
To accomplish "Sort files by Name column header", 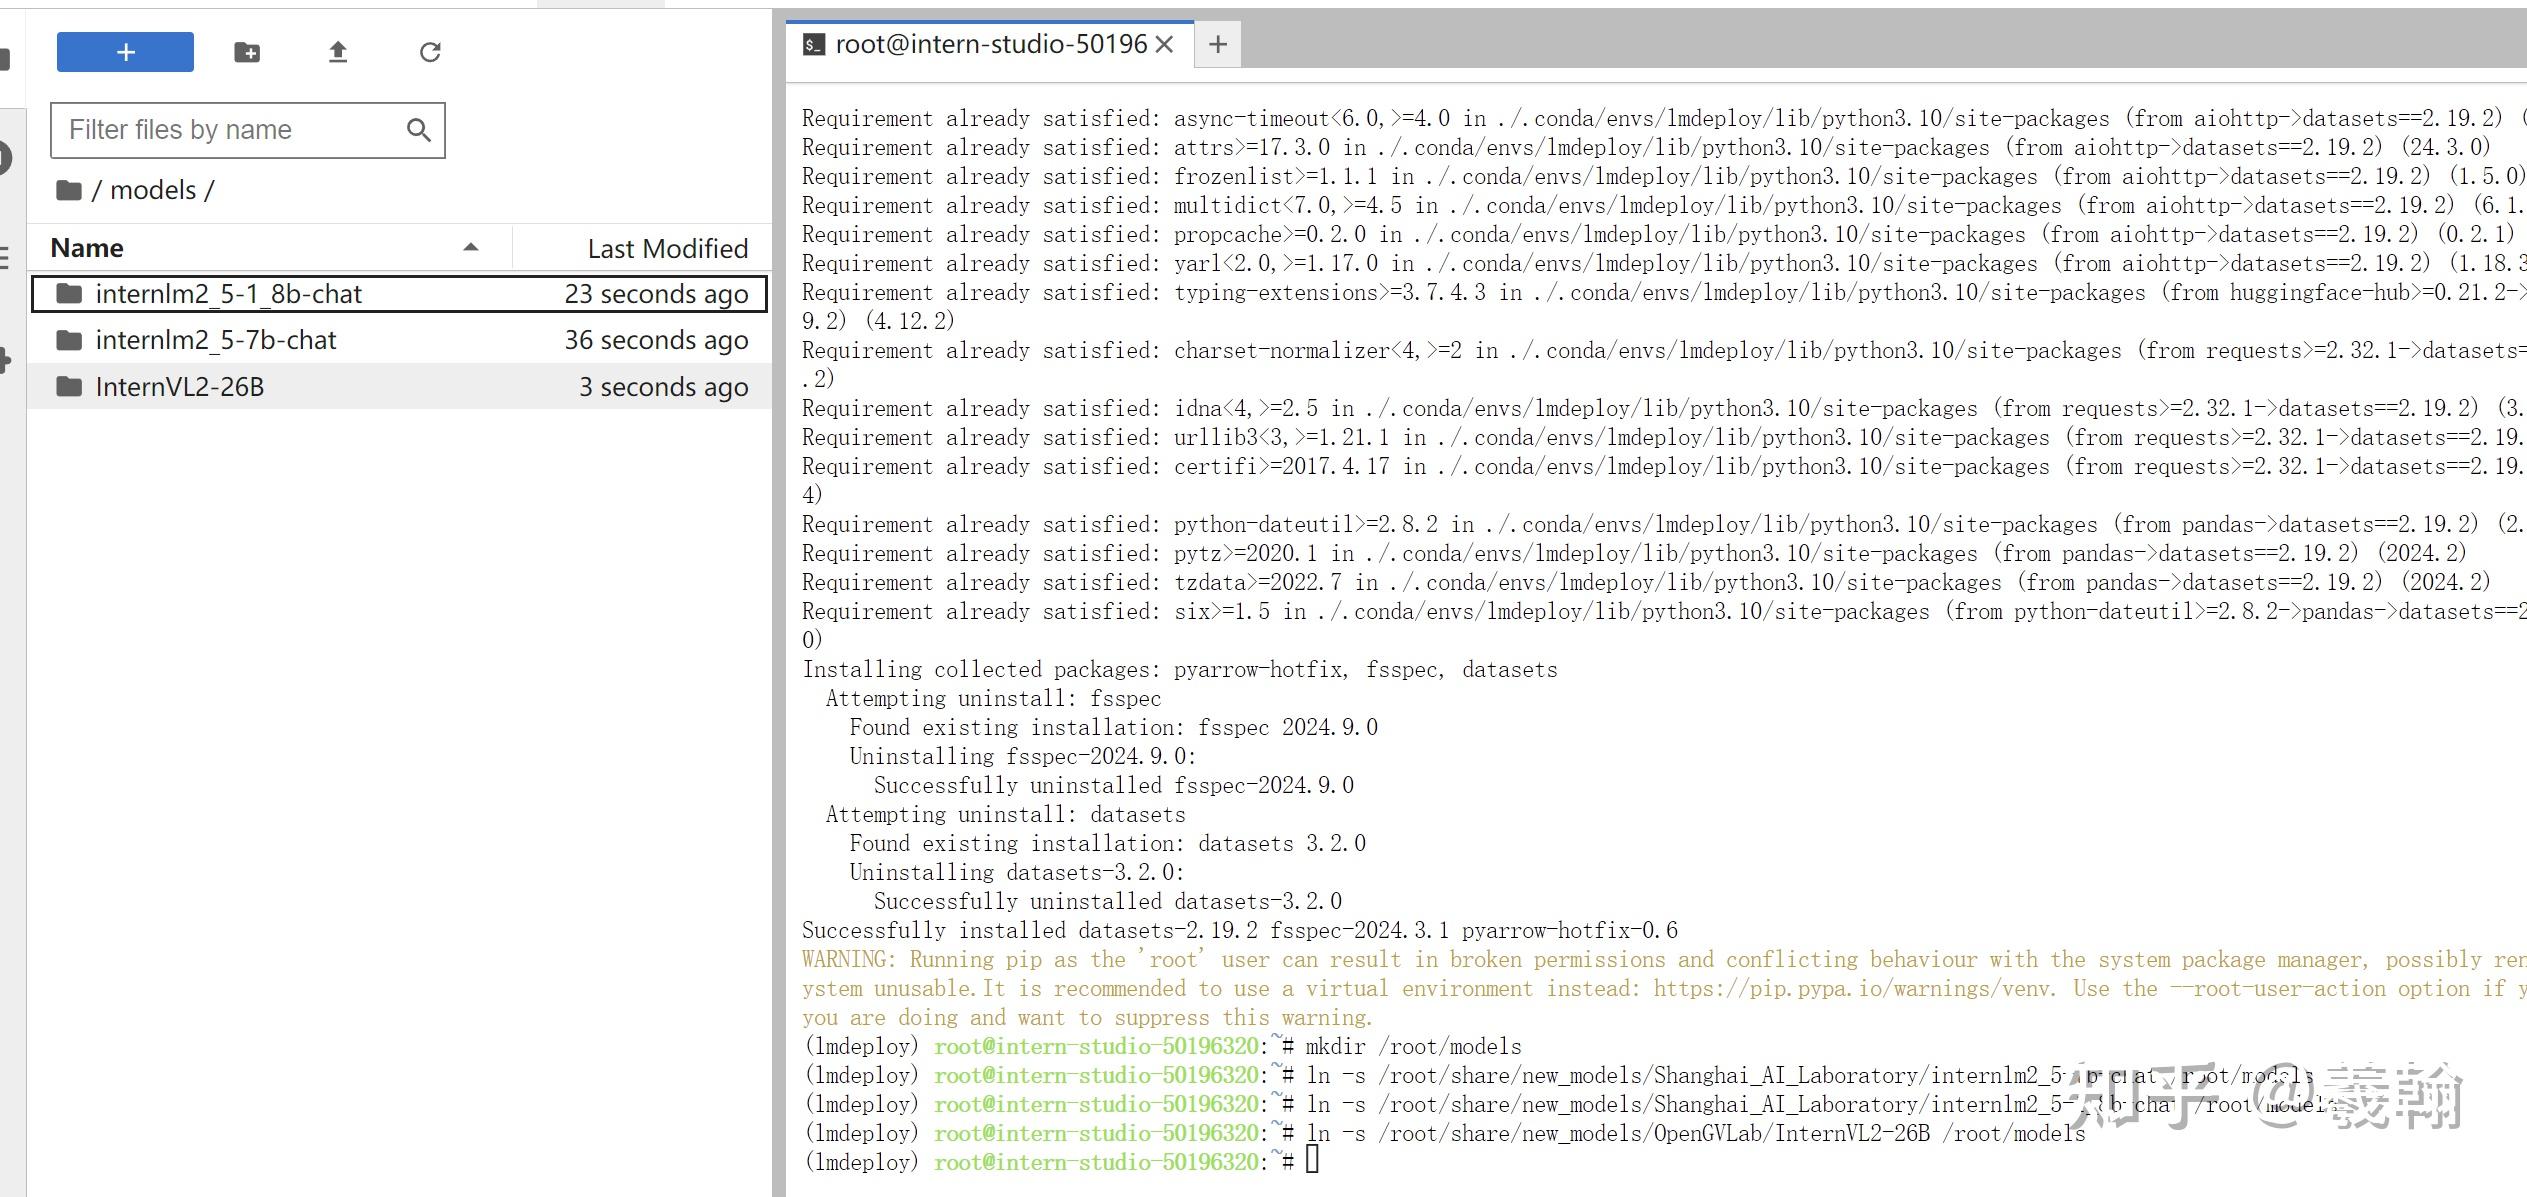I will (x=88, y=248).
